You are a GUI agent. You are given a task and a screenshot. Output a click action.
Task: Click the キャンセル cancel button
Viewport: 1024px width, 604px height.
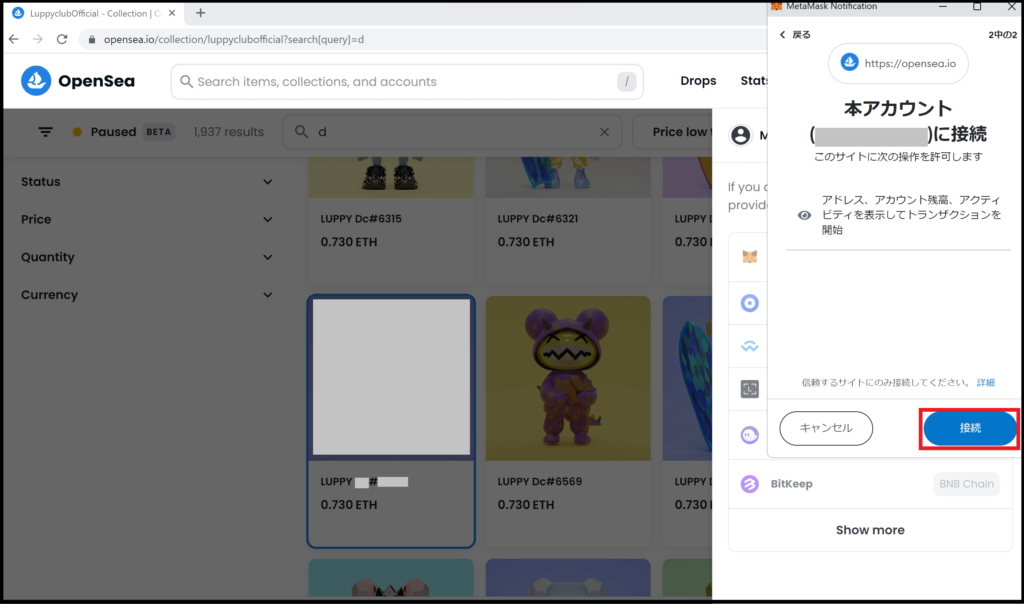click(x=826, y=428)
